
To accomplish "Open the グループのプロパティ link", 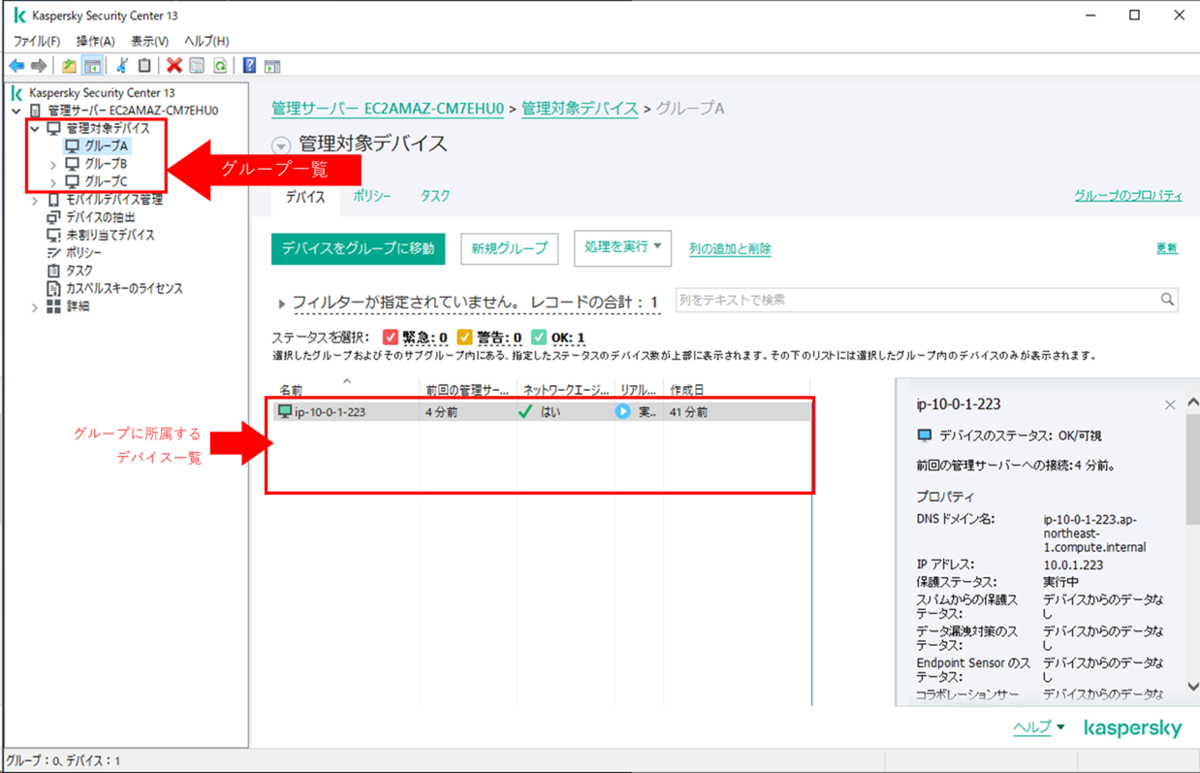I will (1128, 196).
